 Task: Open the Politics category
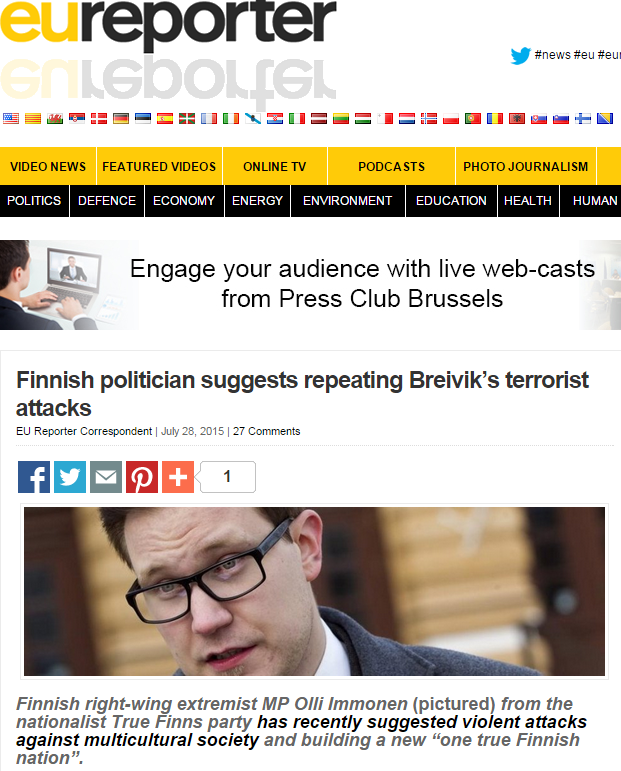(x=34, y=201)
